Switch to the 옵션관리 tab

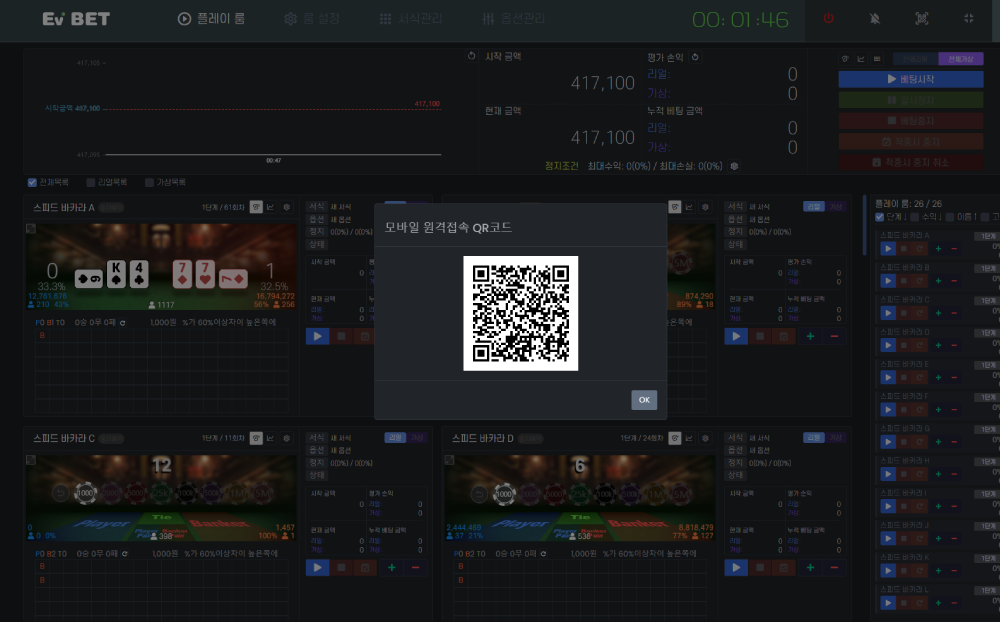pyautogui.click(x=513, y=19)
